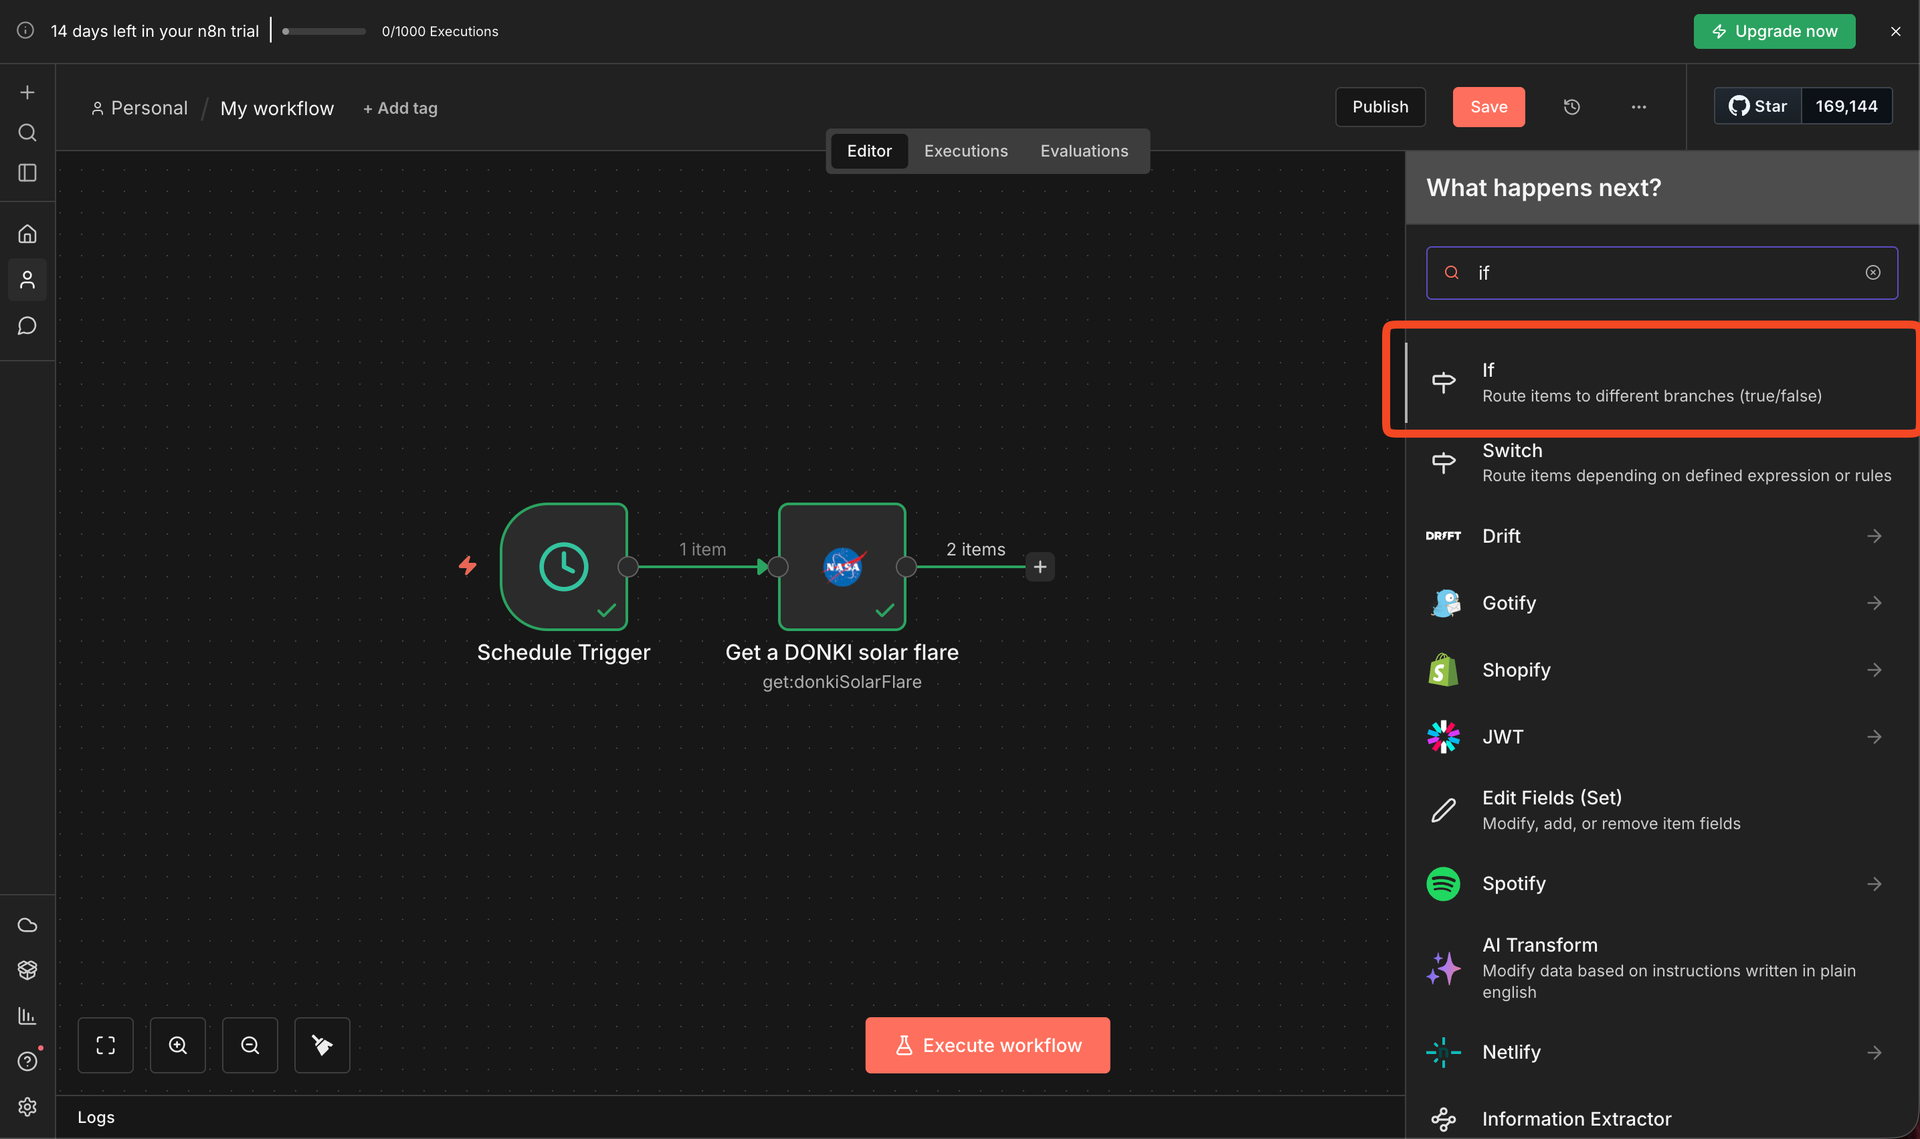Switch to the Executions tab
The image size is (1920, 1139).
pyautogui.click(x=965, y=151)
